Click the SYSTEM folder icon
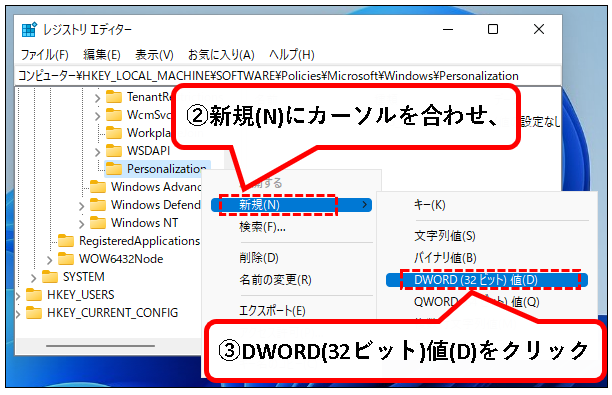 click(50, 277)
